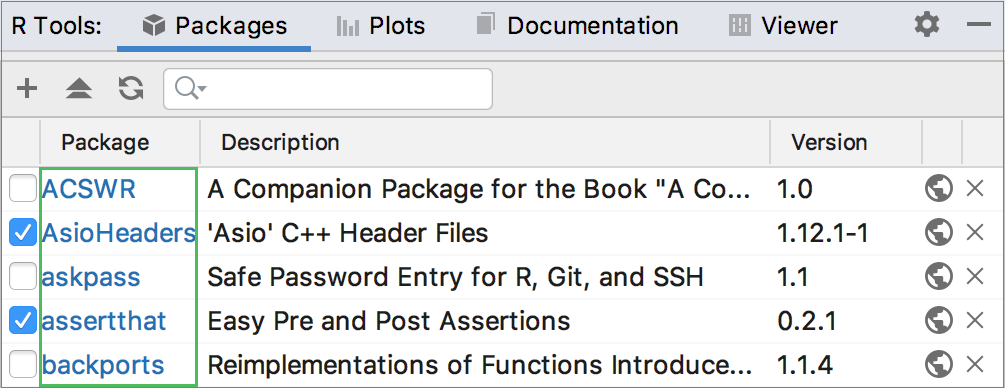Select Reimplementations of Functions description
Viewport: 1005px width, 388px height.
point(479,365)
